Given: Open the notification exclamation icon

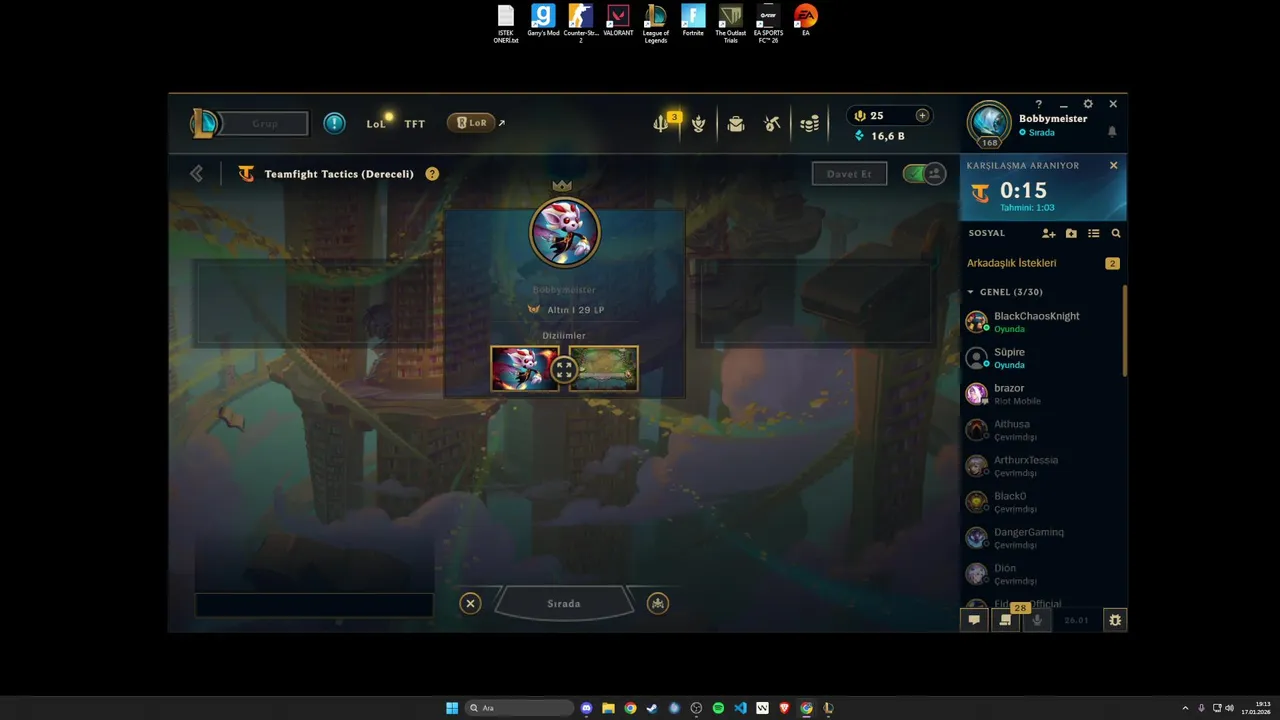Looking at the screenshot, I should [334, 123].
